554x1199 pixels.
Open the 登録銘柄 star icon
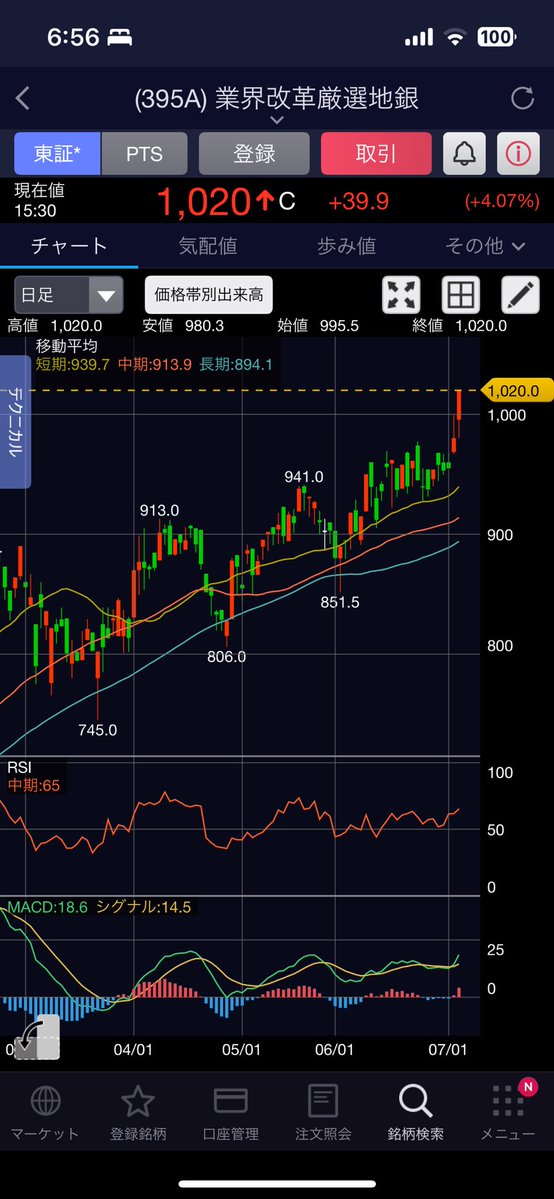click(x=138, y=1101)
